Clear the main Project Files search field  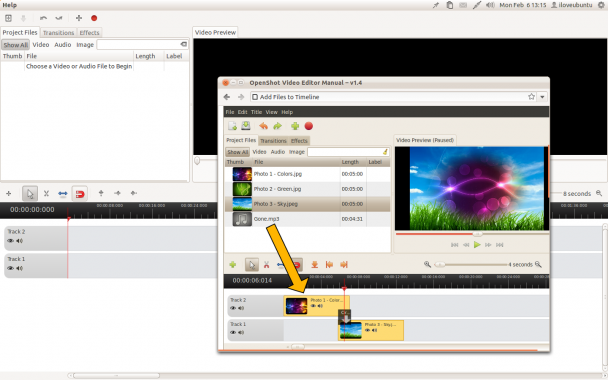click(184, 44)
